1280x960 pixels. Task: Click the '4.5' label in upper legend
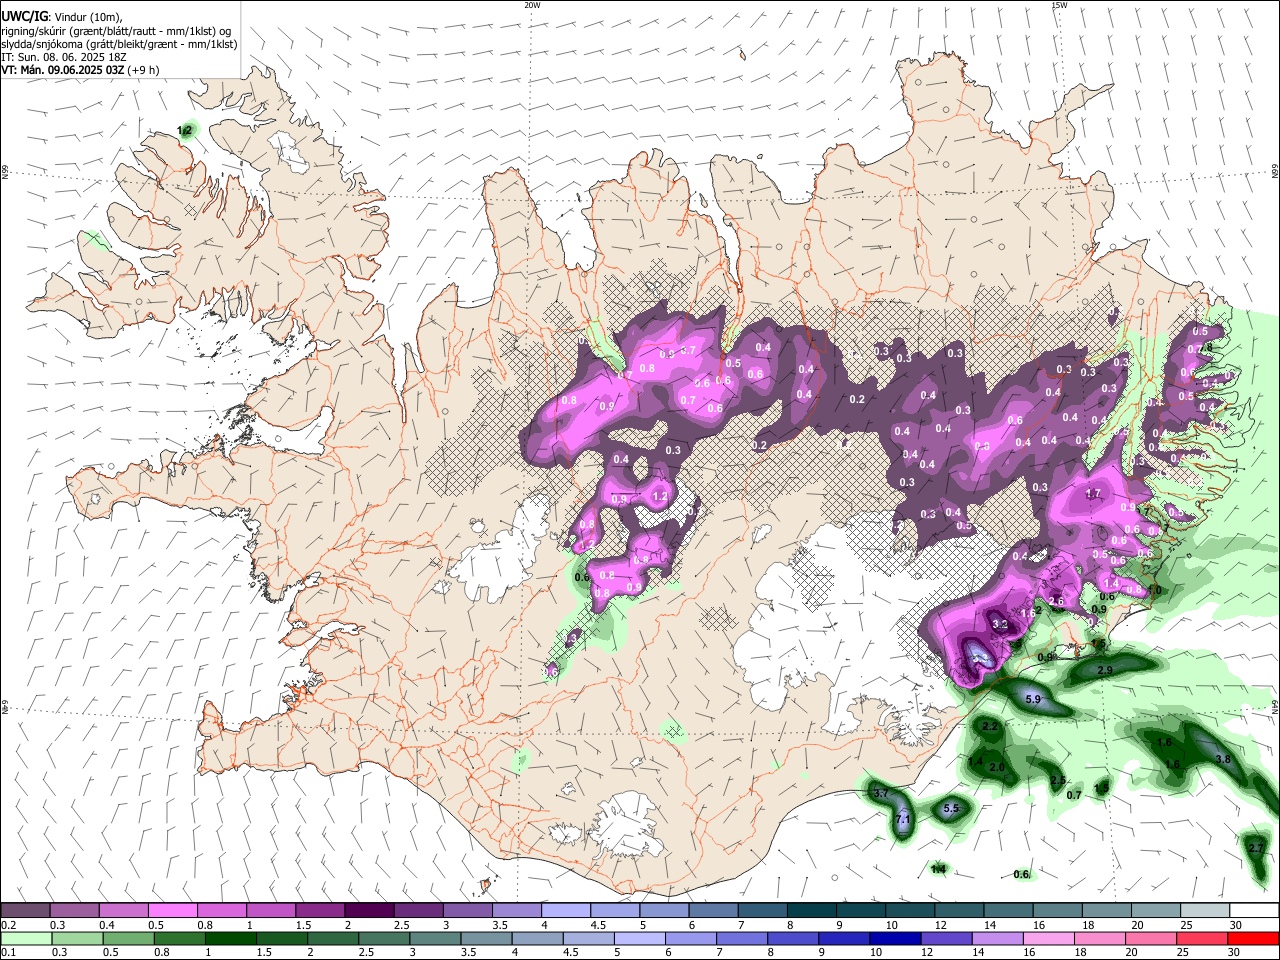coord(597,925)
